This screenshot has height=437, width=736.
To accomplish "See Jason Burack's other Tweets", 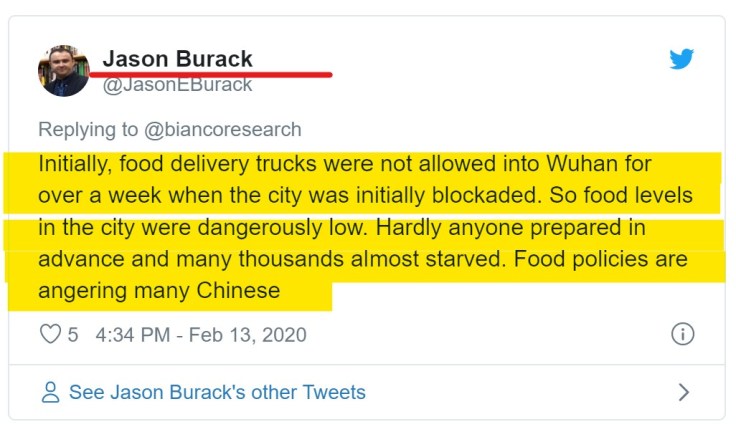I will pyautogui.click(x=217, y=392).
